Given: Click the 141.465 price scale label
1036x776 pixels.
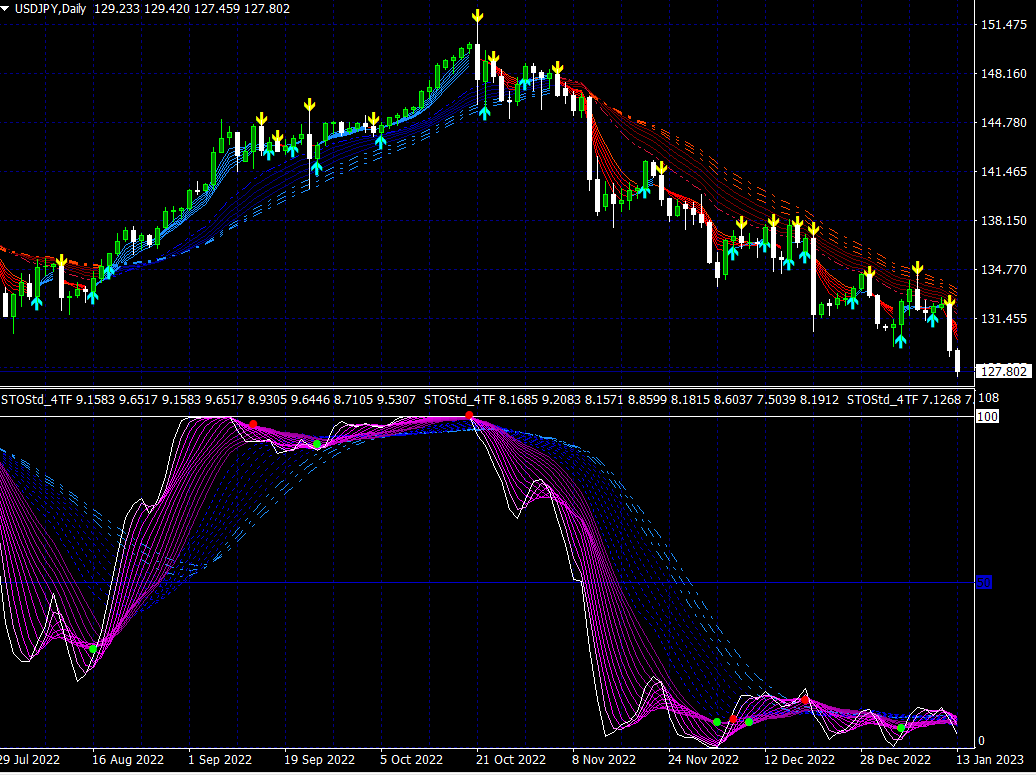Looking at the screenshot, I should pyautogui.click(x=1004, y=172).
